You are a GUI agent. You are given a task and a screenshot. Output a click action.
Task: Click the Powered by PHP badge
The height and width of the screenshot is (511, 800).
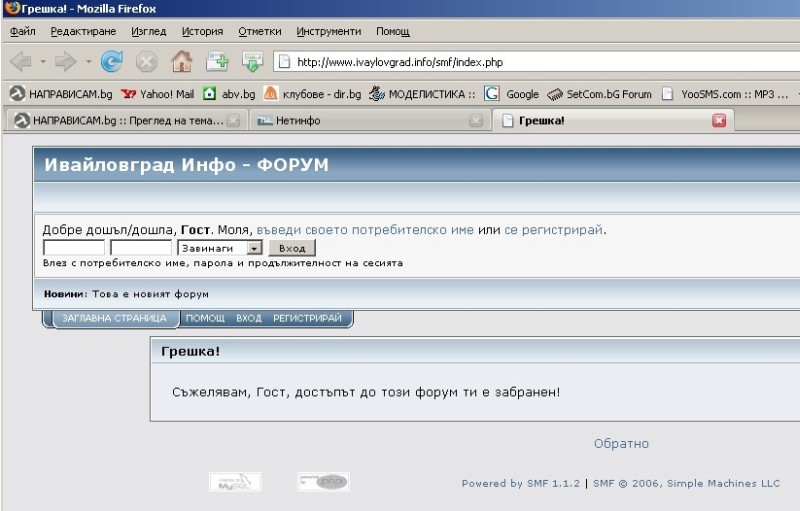coord(323,482)
